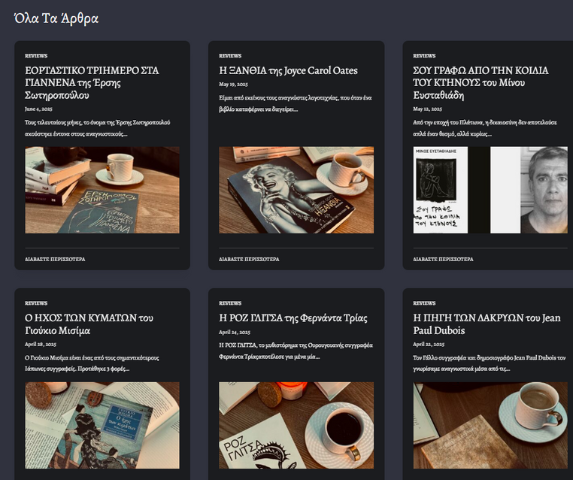Image resolution: width=573 pixels, height=480 pixels.
Task: Click the ΡΟΖ ΓΛΙΤΣΑ book with black coffee thumbnail
Action: click(x=296, y=426)
